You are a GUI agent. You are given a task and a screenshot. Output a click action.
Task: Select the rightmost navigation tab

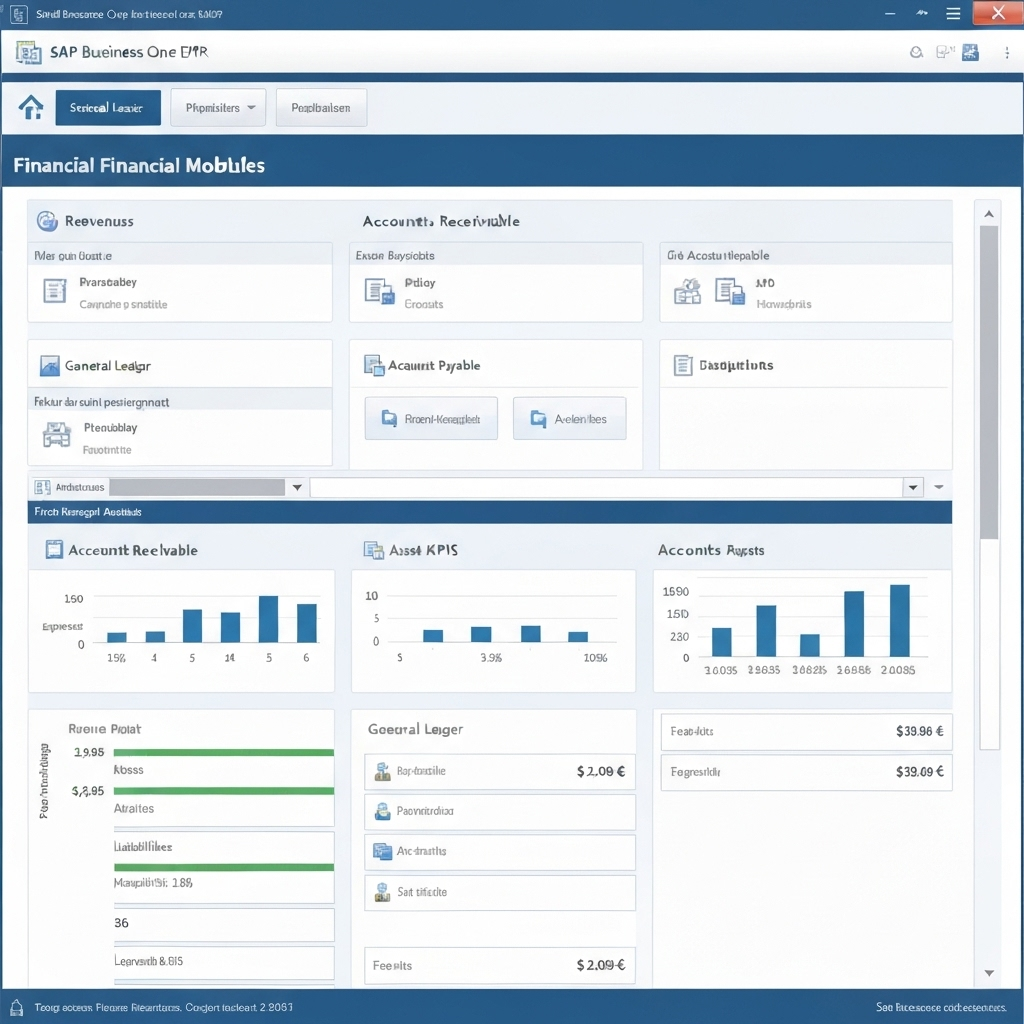tap(321, 105)
